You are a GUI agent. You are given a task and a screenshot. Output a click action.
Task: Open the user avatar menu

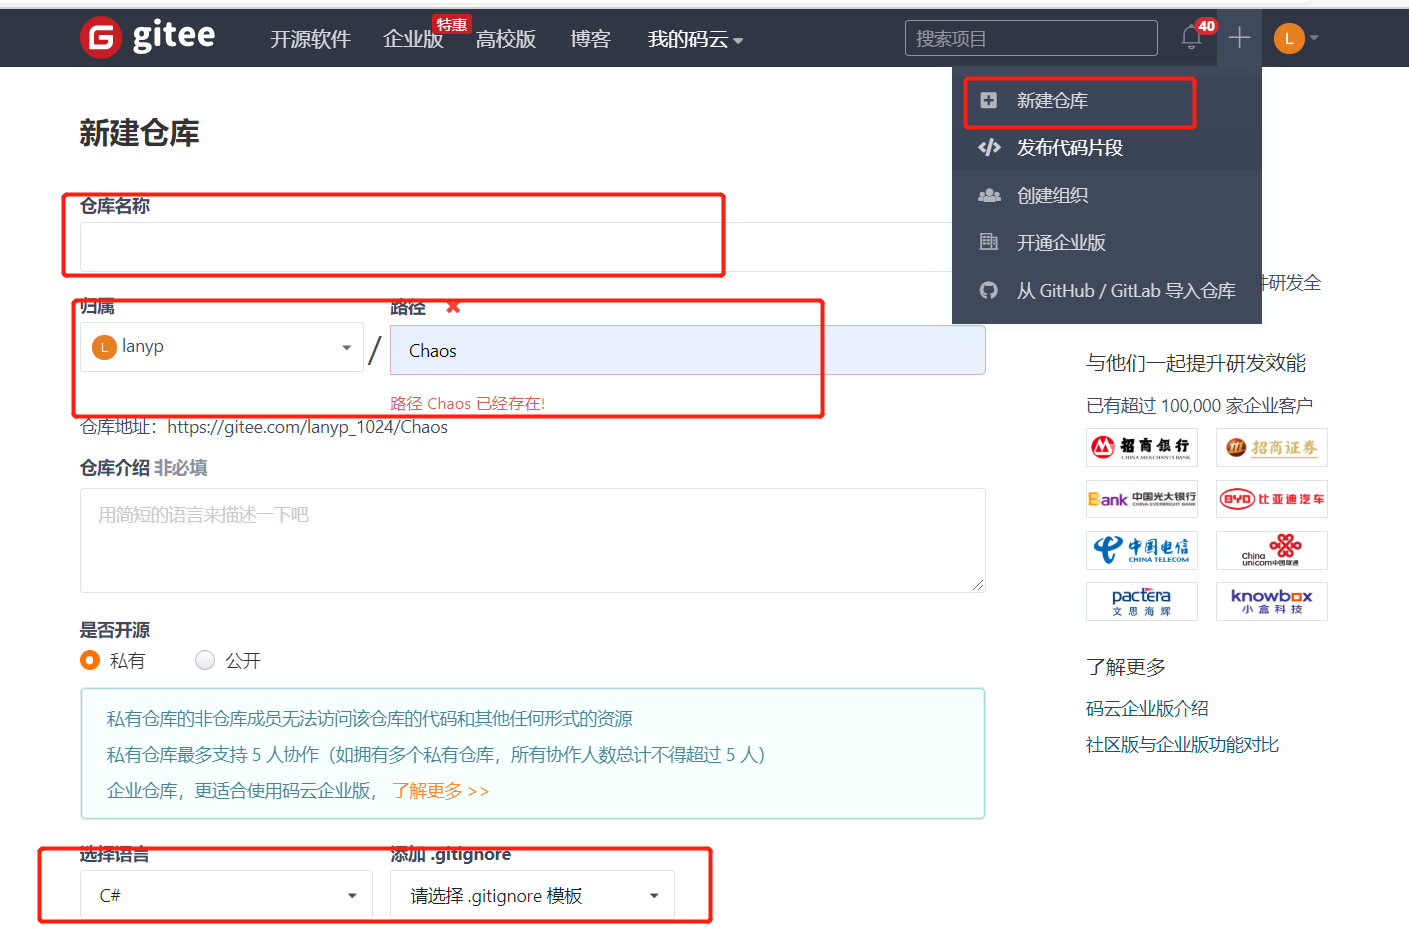pyautogui.click(x=1296, y=39)
